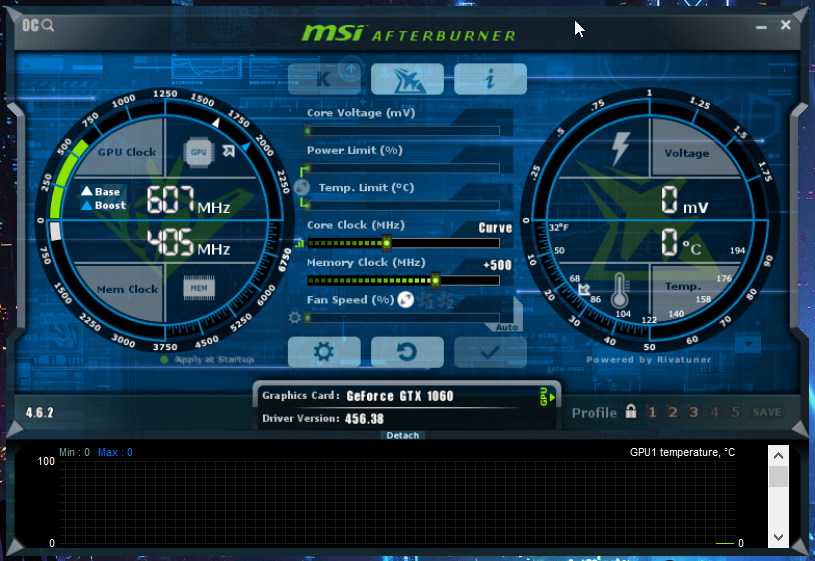
Task: Open the OC Scanner
Action: 38,25
